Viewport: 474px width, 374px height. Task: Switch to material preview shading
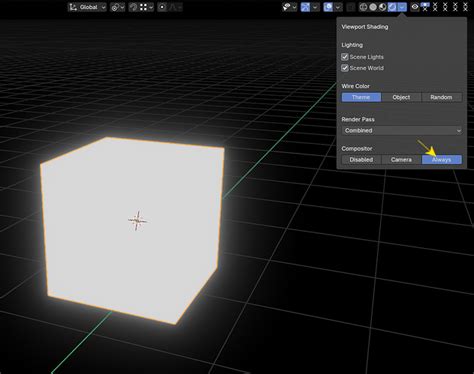click(x=383, y=7)
